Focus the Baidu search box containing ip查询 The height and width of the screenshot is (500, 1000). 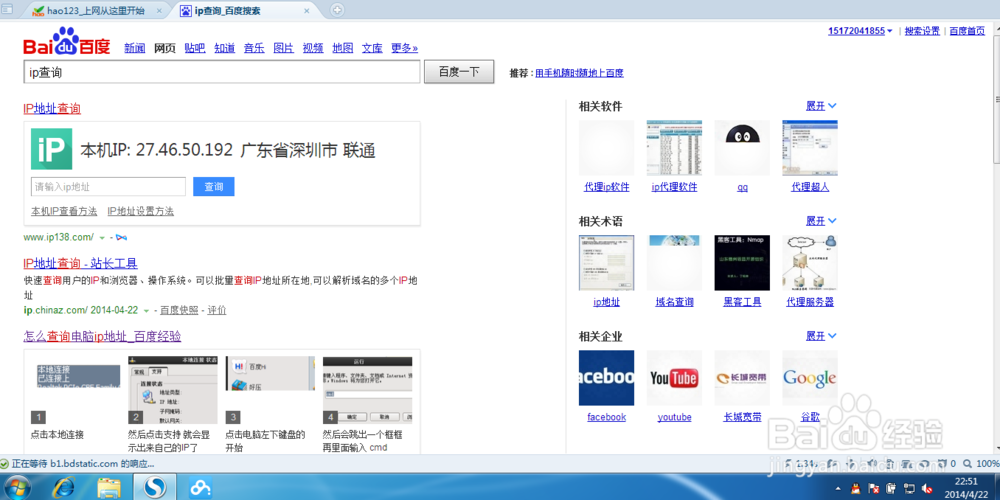(222, 72)
